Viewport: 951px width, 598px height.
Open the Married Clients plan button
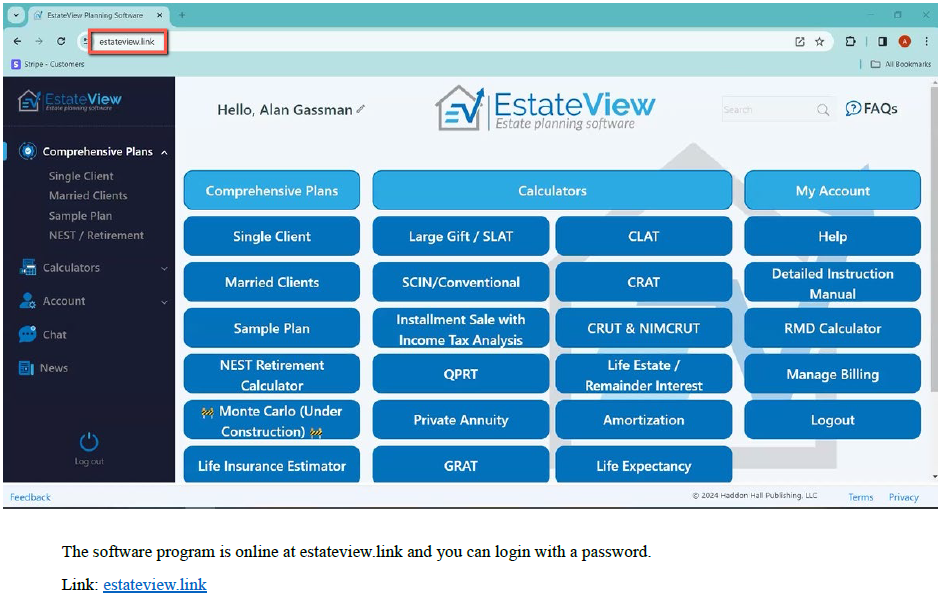point(272,282)
